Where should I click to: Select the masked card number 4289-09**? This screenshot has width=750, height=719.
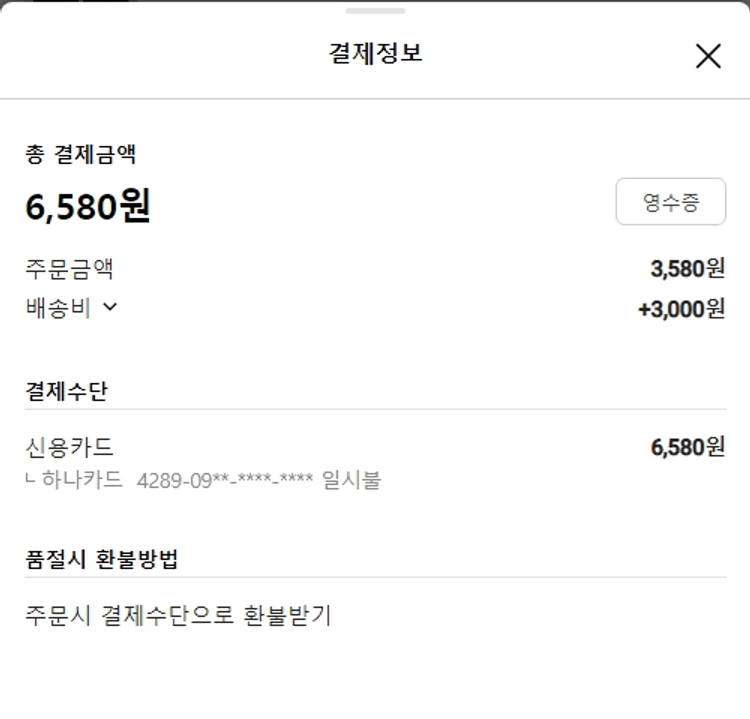point(225,481)
